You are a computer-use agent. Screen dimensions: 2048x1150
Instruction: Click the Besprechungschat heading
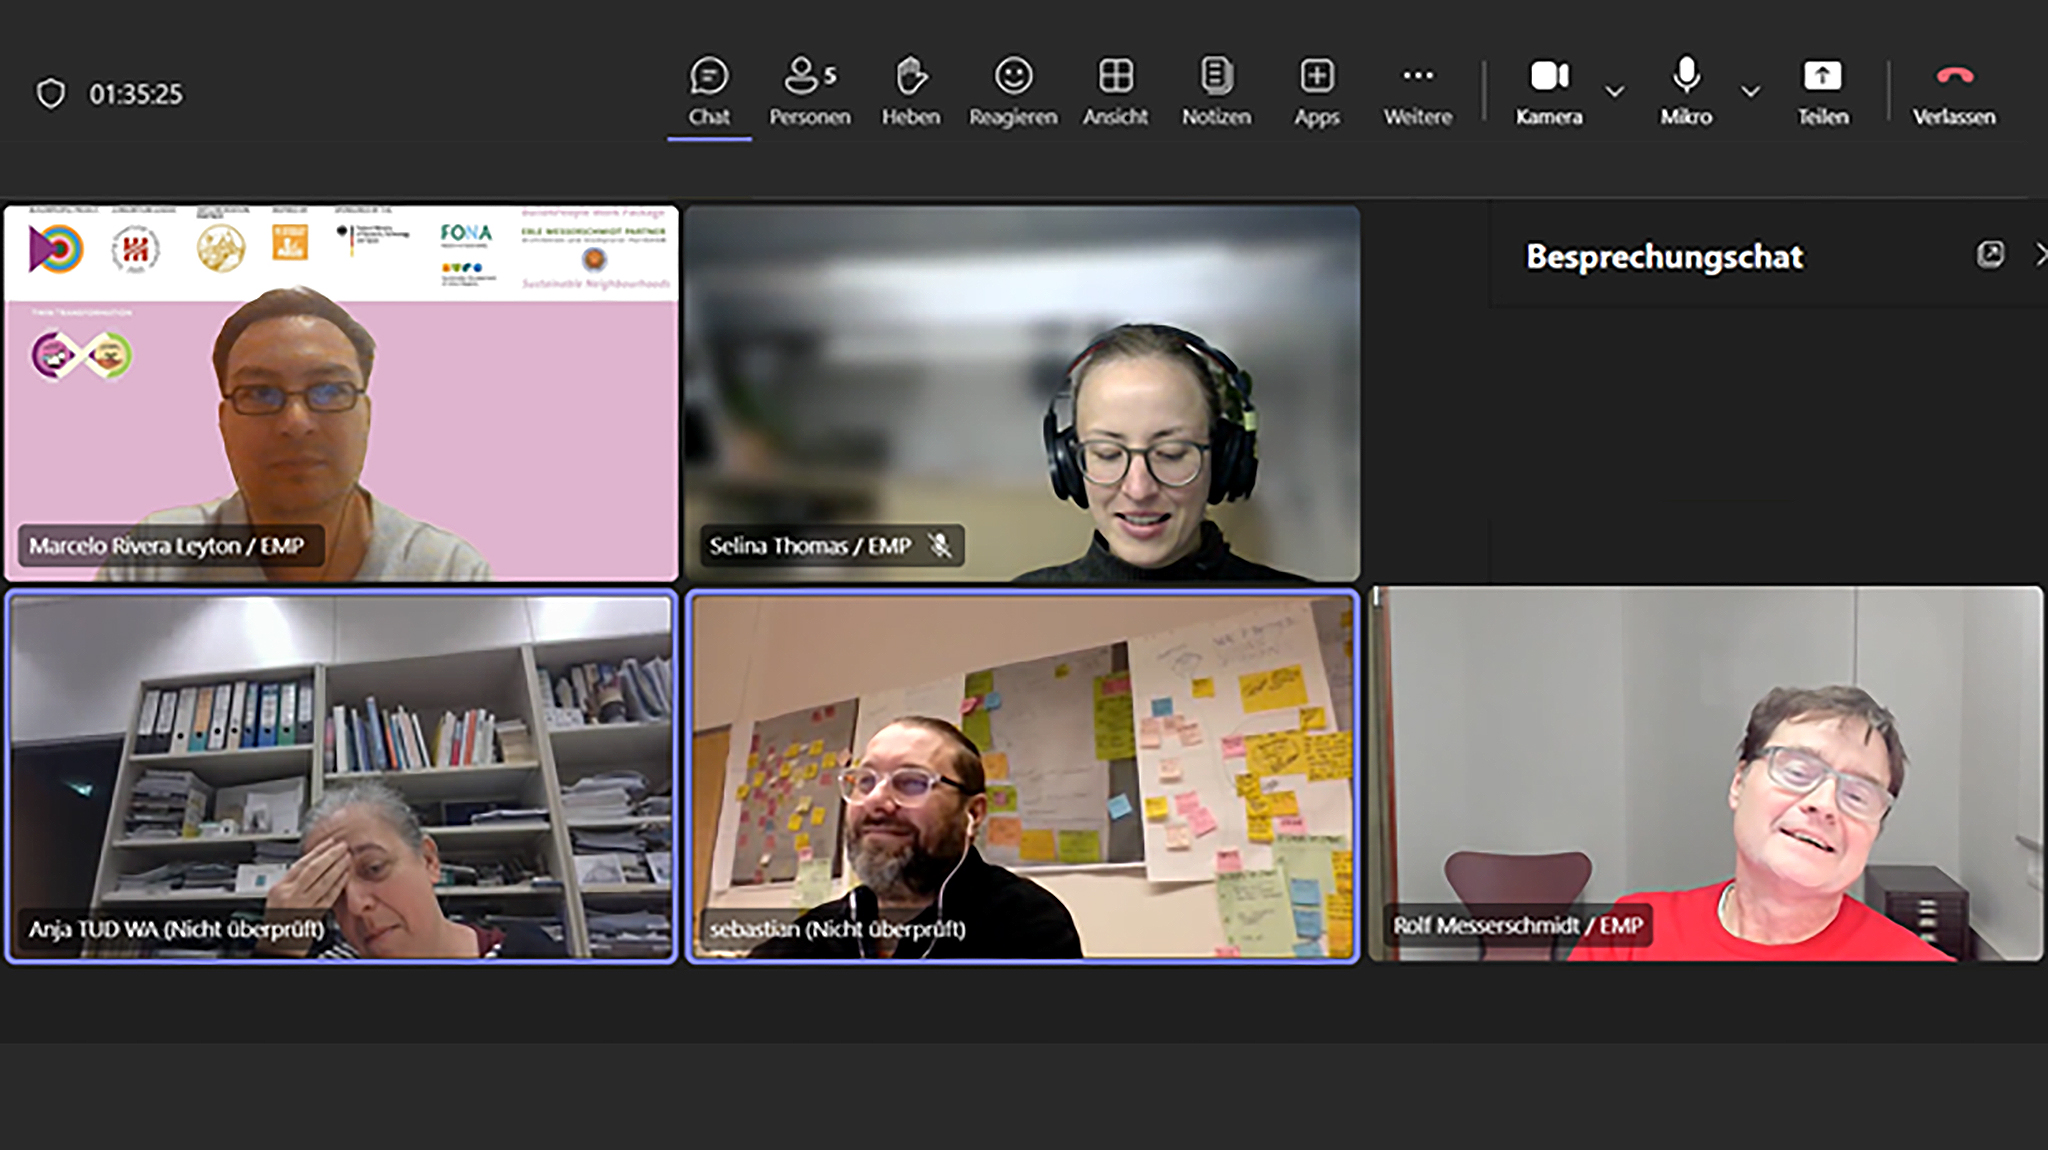[1664, 257]
